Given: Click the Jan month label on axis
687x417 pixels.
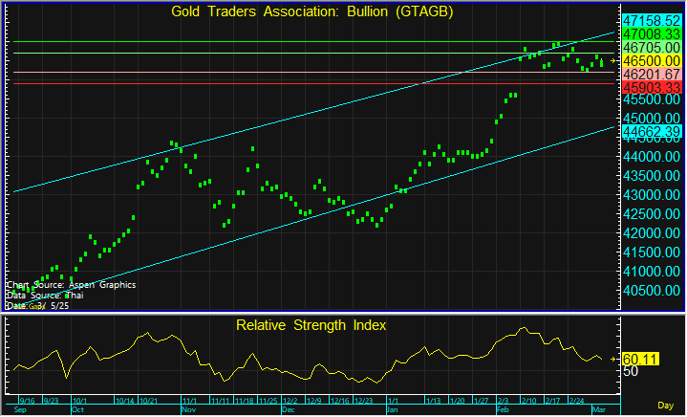Looking at the screenshot, I should click(x=393, y=410).
